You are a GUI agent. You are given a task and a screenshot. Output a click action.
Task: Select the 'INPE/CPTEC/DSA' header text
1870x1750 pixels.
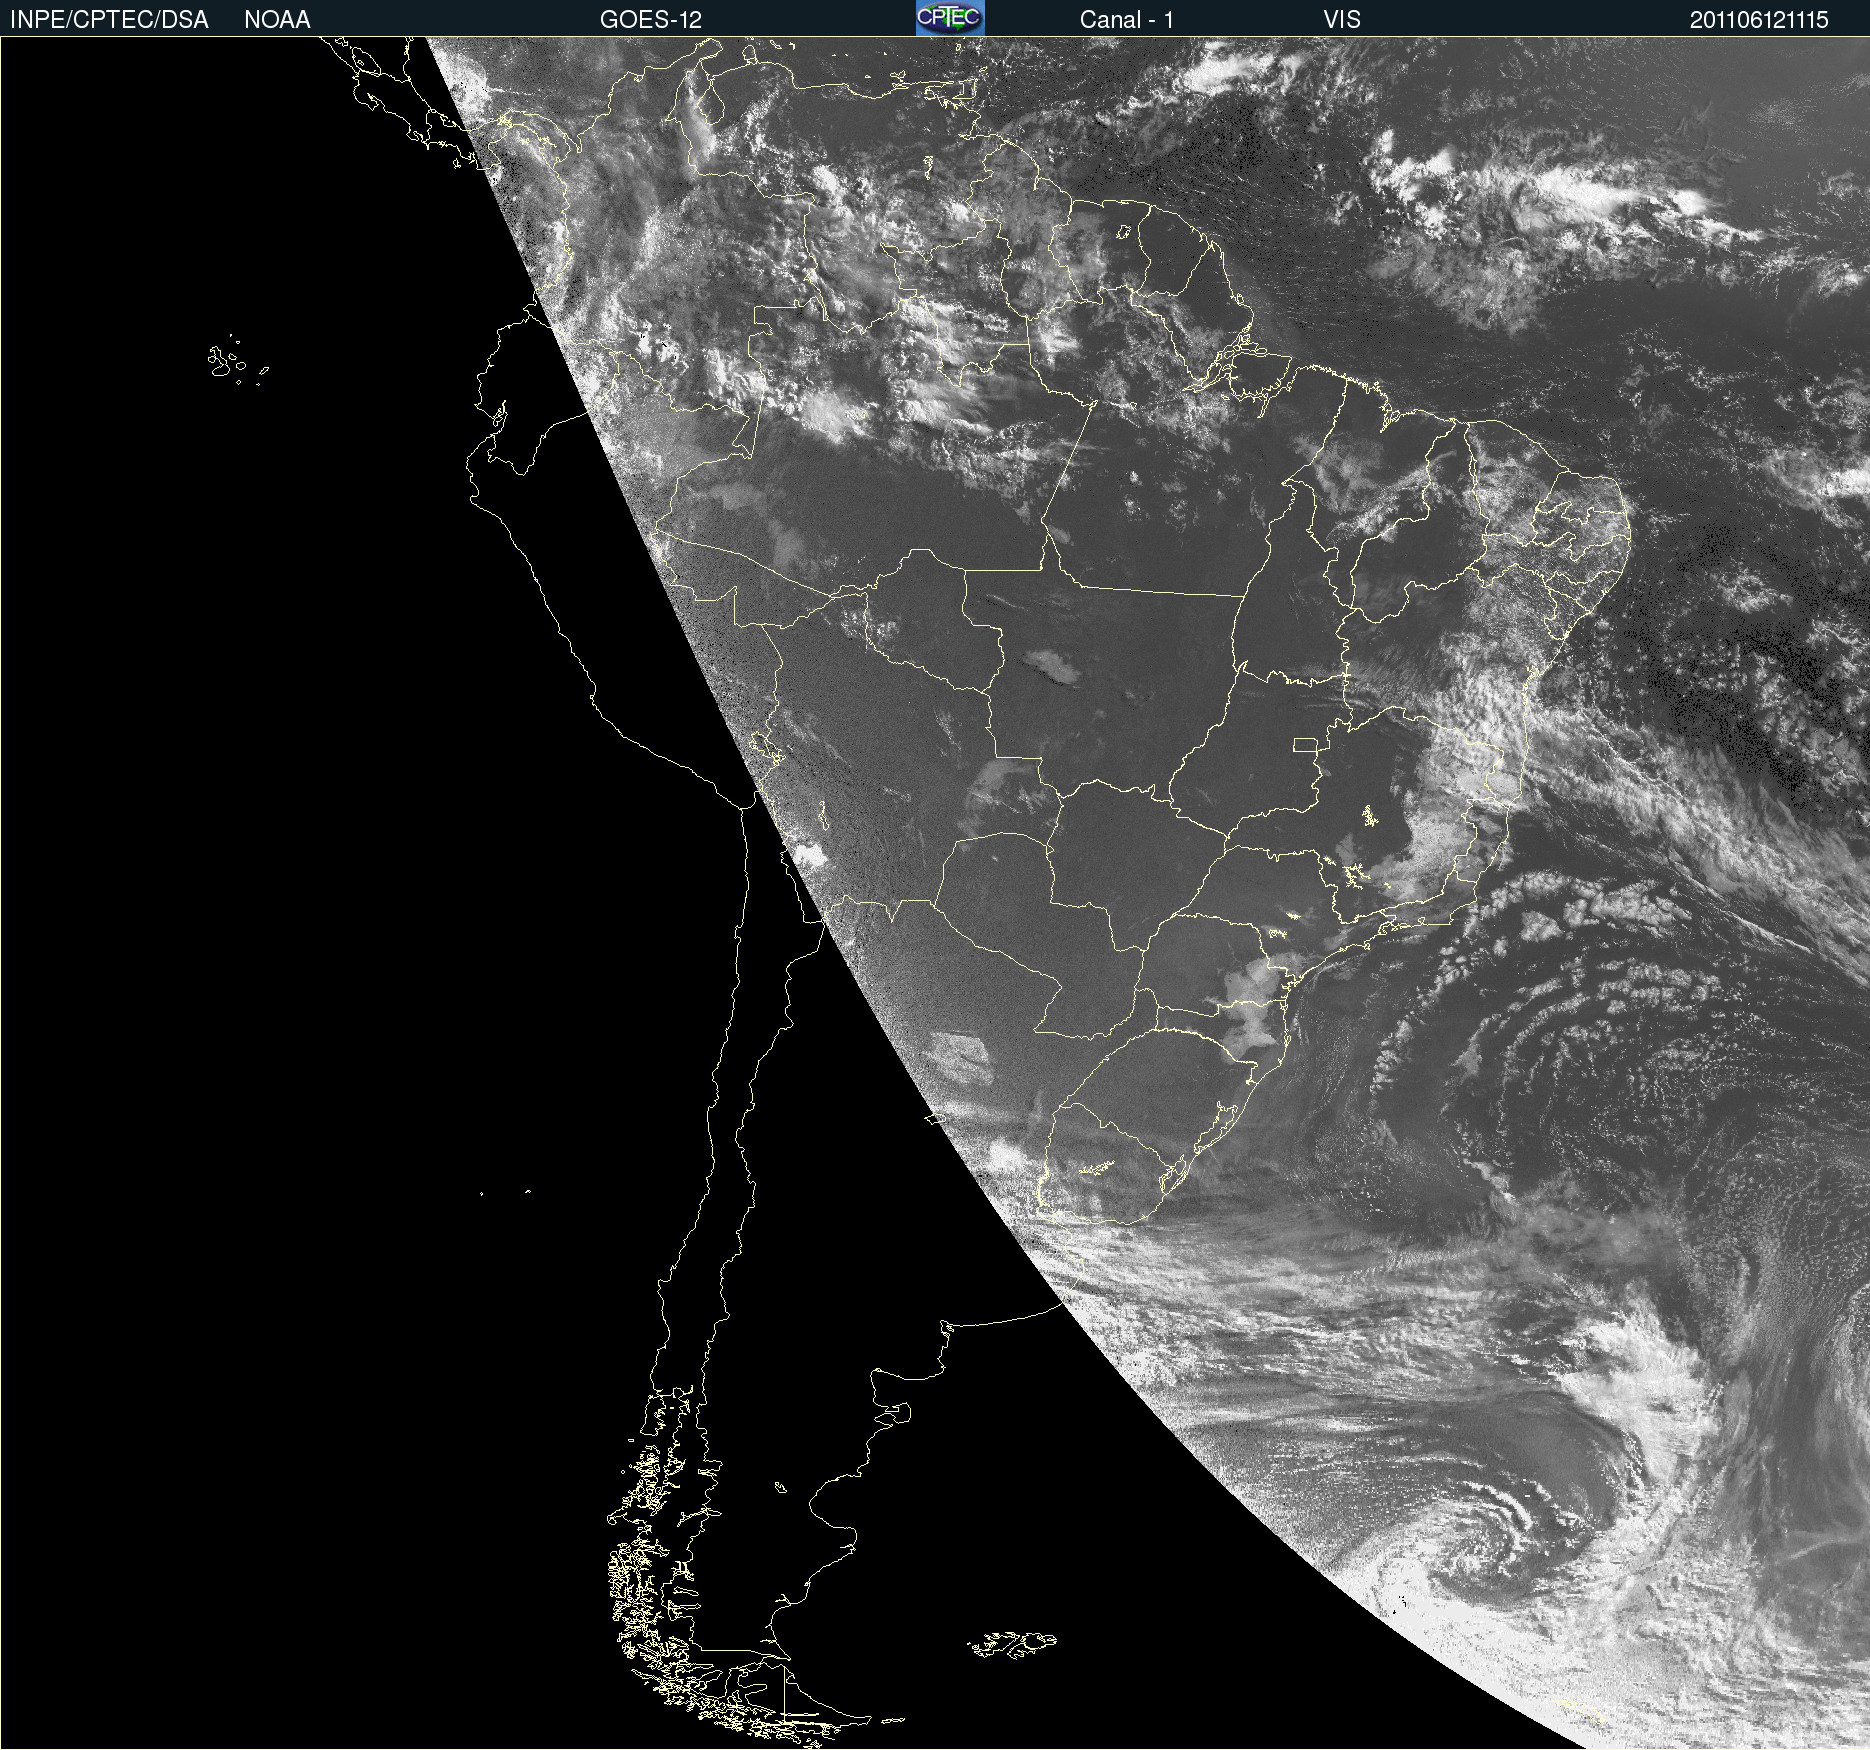point(109,20)
